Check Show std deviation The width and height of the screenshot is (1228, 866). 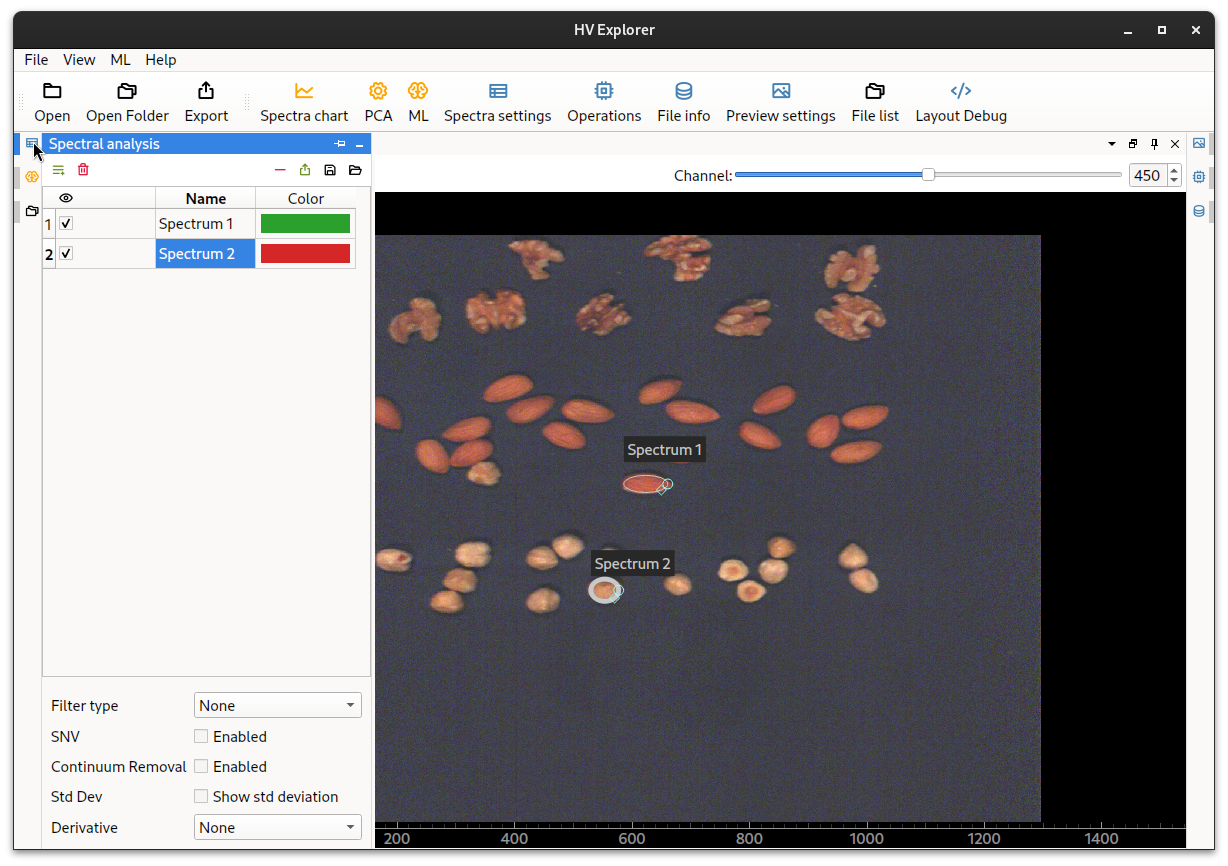point(201,796)
